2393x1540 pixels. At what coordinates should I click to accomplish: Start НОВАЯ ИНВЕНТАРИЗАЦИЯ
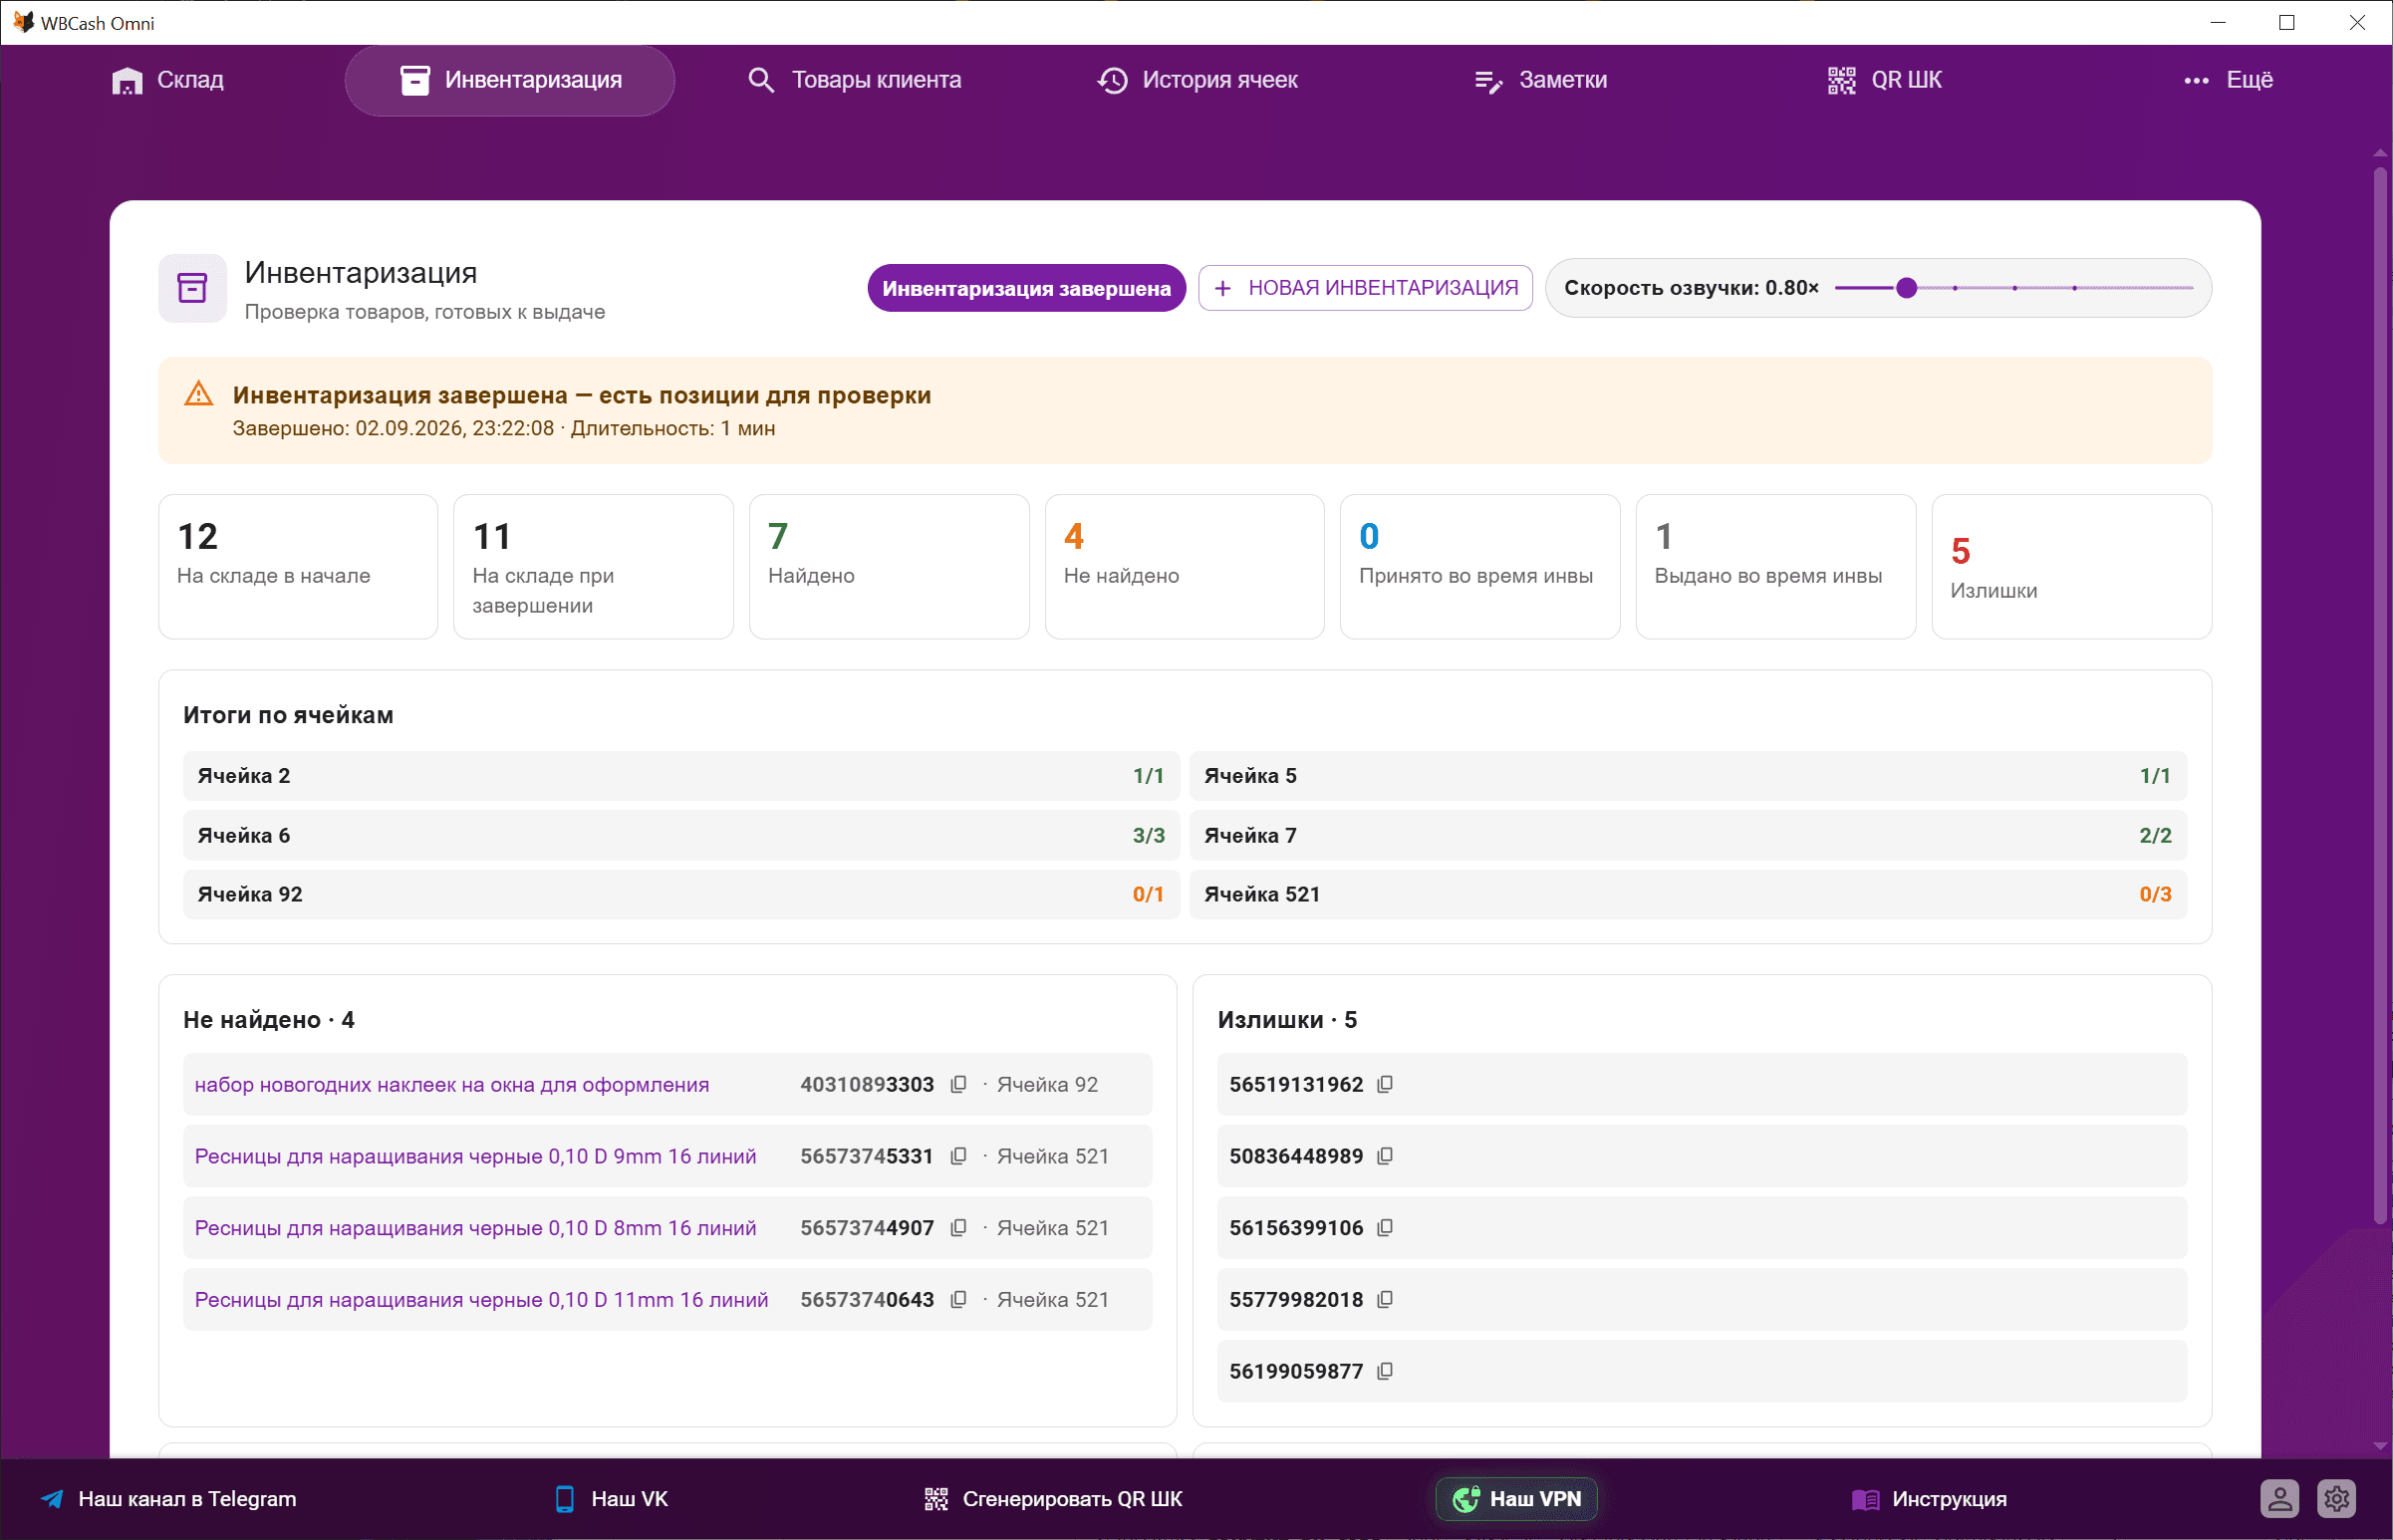coord(1365,288)
